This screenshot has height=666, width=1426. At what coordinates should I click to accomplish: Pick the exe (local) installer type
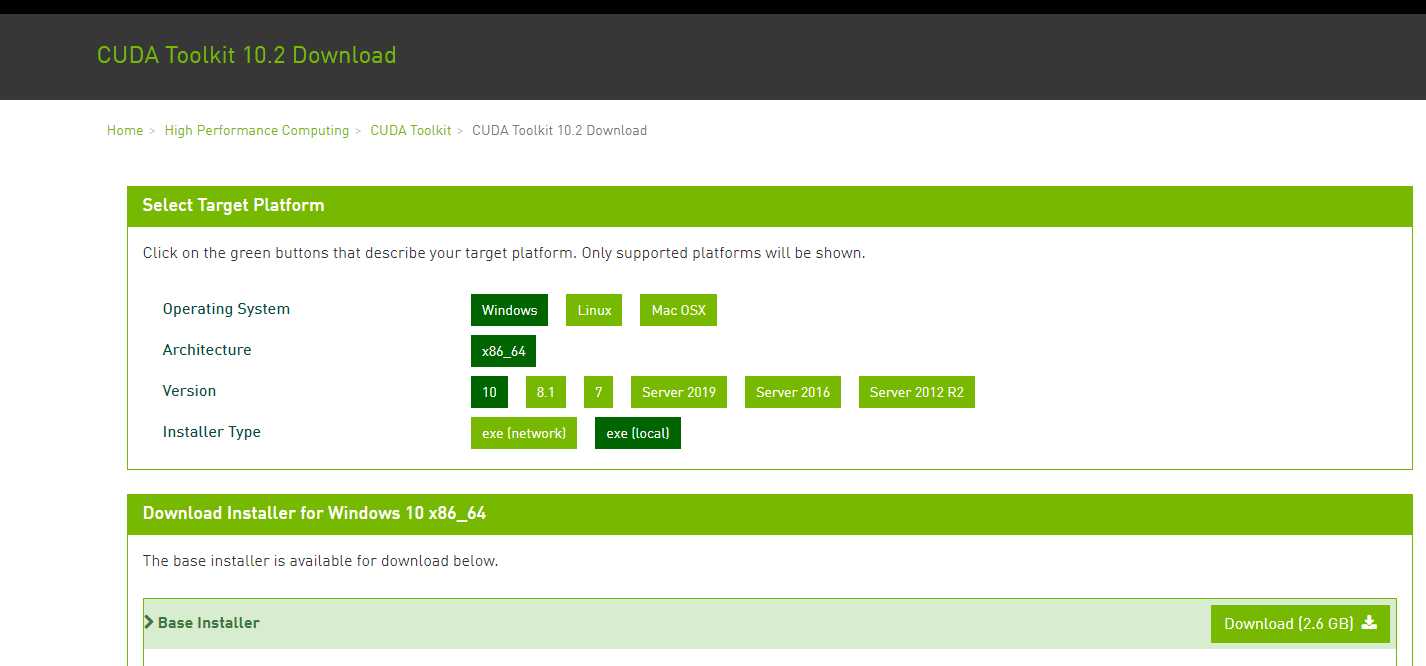point(638,433)
